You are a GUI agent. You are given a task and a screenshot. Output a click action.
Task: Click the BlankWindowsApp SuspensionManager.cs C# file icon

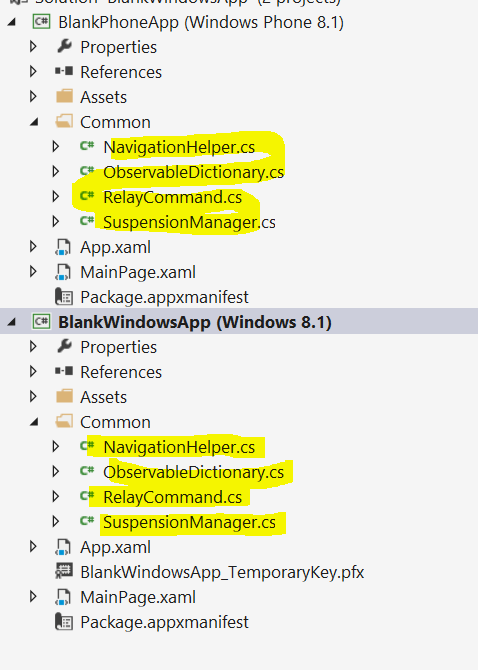pyautogui.click(x=87, y=521)
